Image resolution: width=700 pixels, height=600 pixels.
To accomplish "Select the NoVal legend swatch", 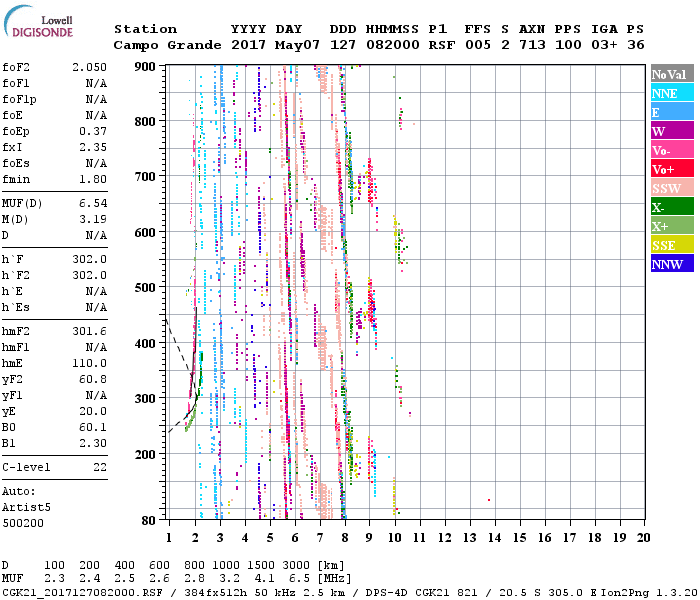I will [671, 74].
